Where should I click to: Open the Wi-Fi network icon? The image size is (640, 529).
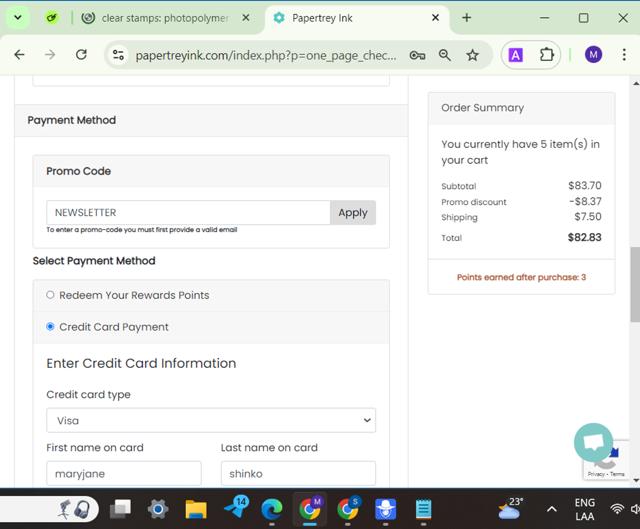tap(617, 509)
